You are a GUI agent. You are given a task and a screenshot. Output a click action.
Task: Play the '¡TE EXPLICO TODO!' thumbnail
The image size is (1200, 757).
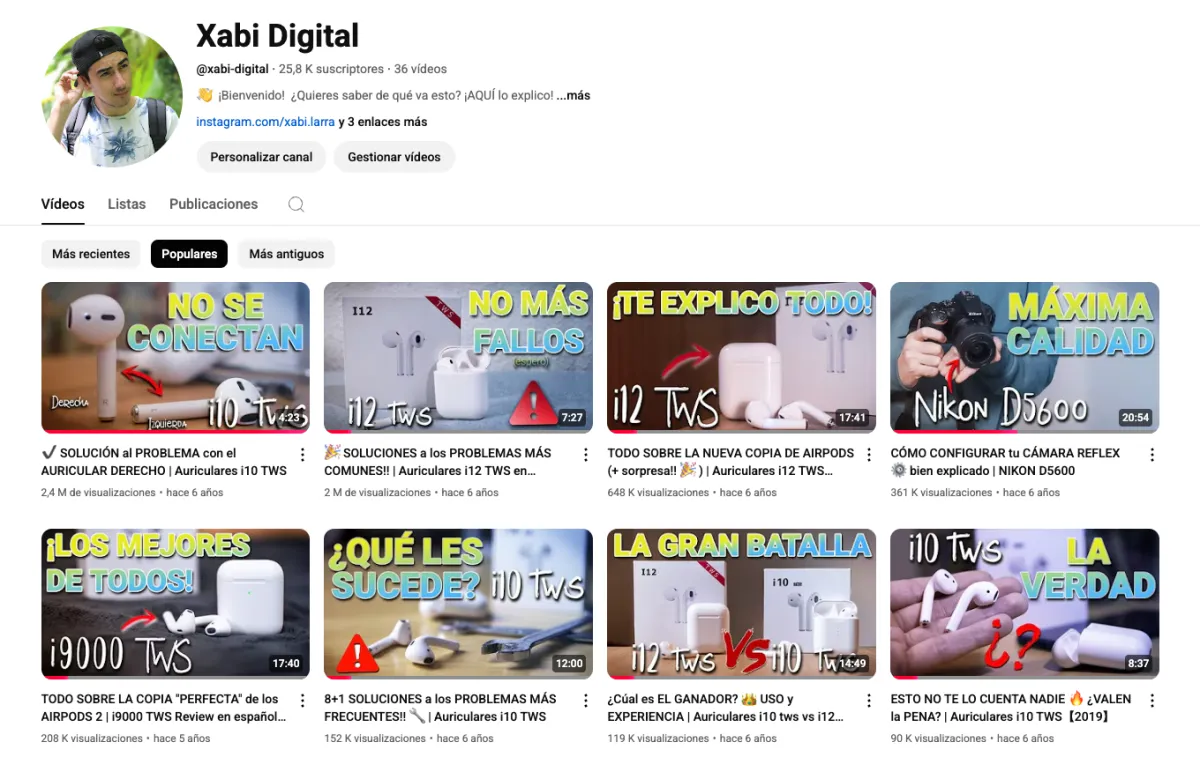tap(741, 357)
